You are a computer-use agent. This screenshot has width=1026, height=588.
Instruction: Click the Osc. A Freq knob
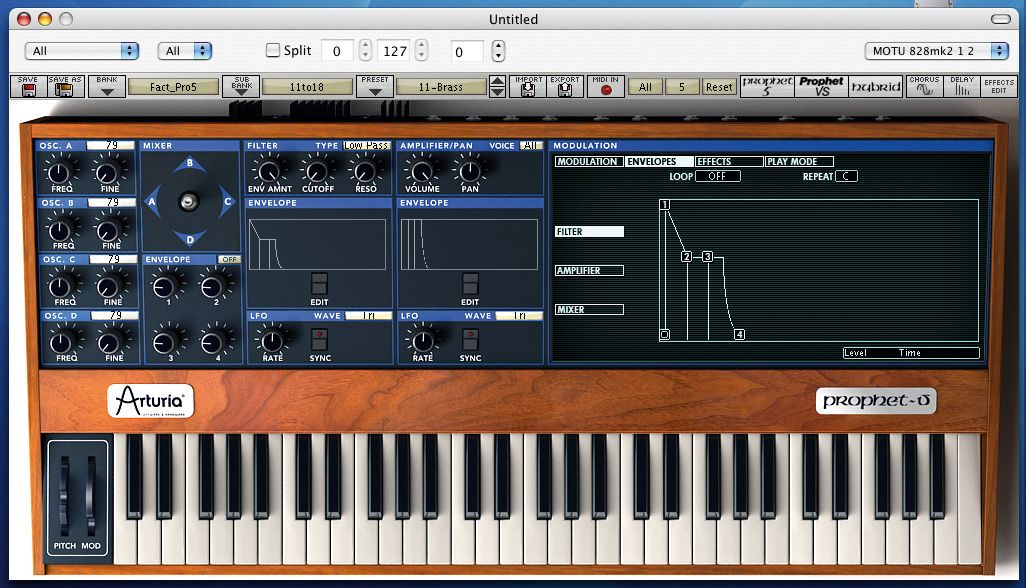click(60, 173)
